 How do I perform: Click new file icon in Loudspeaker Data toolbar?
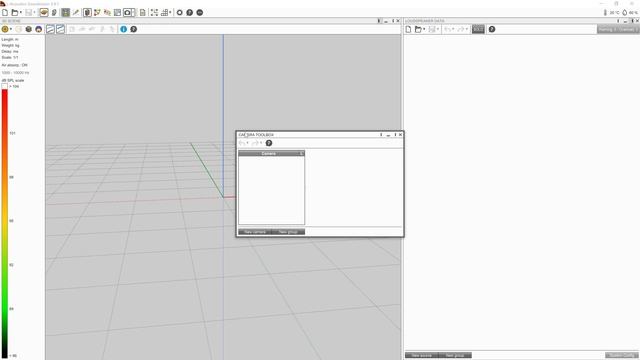click(x=408, y=29)
